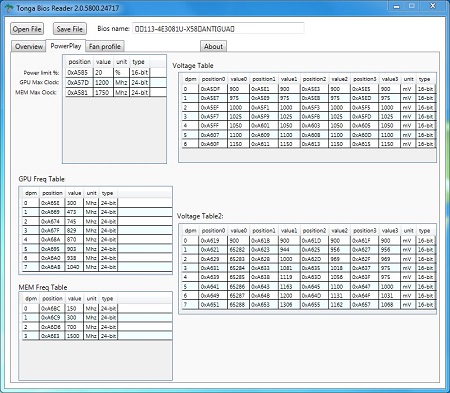Select Voltage Table2 cell 0xA619
This screenshot has height=393, width=450.
tap(213, 240)
